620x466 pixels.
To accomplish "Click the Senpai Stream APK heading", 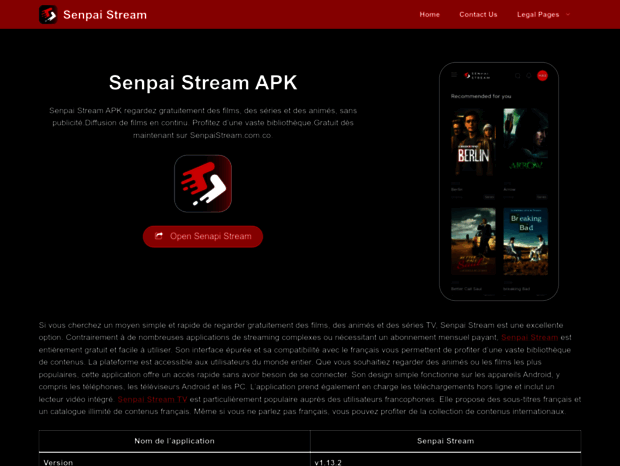I will (x=203, y=83).
